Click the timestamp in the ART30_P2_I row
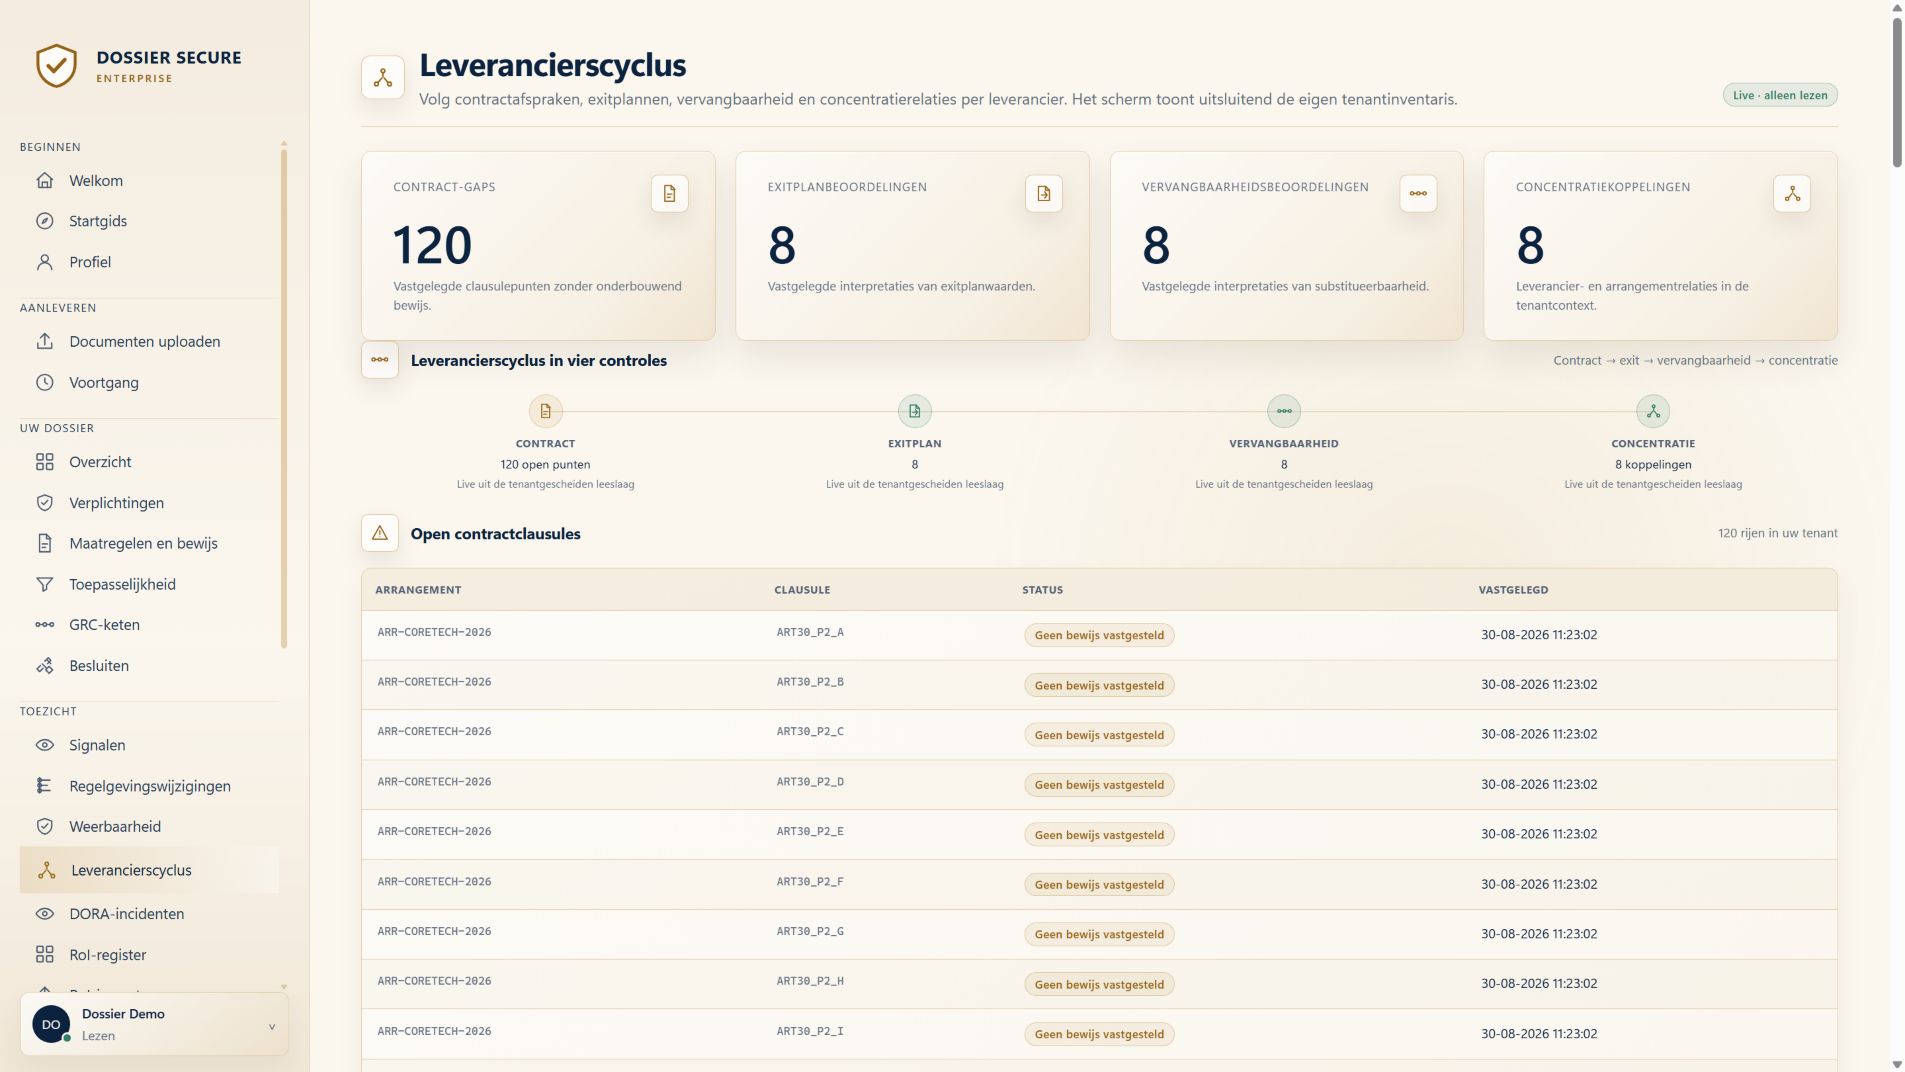Image resolution: width=1905 pixels, height=1072 pixels. click(1538, 1034)
